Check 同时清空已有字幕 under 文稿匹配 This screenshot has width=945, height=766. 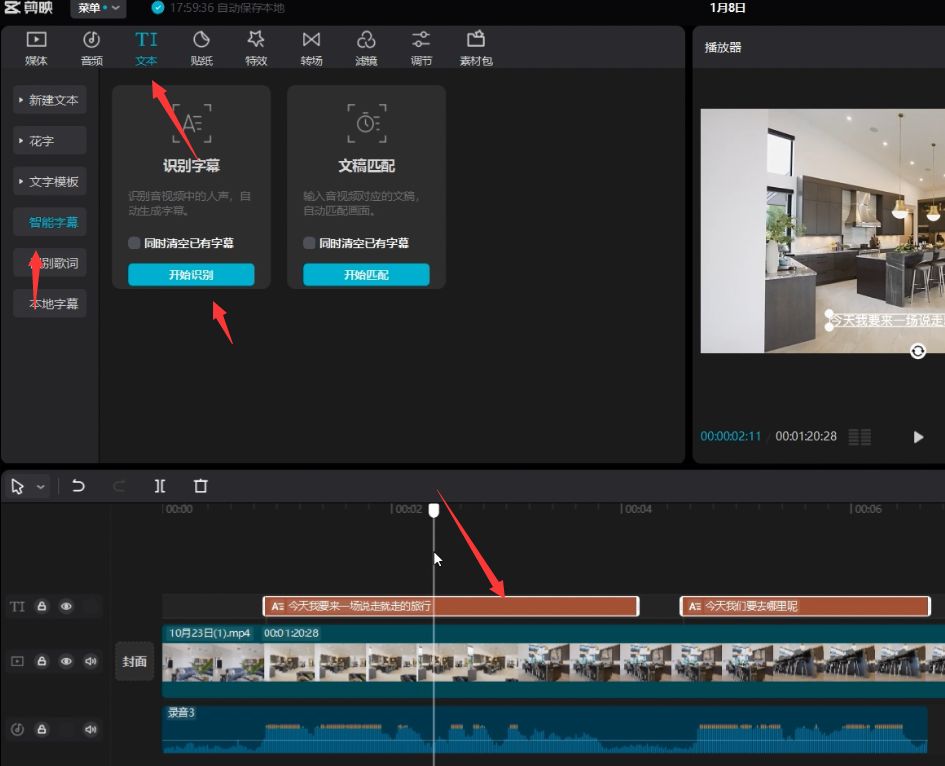310,243
